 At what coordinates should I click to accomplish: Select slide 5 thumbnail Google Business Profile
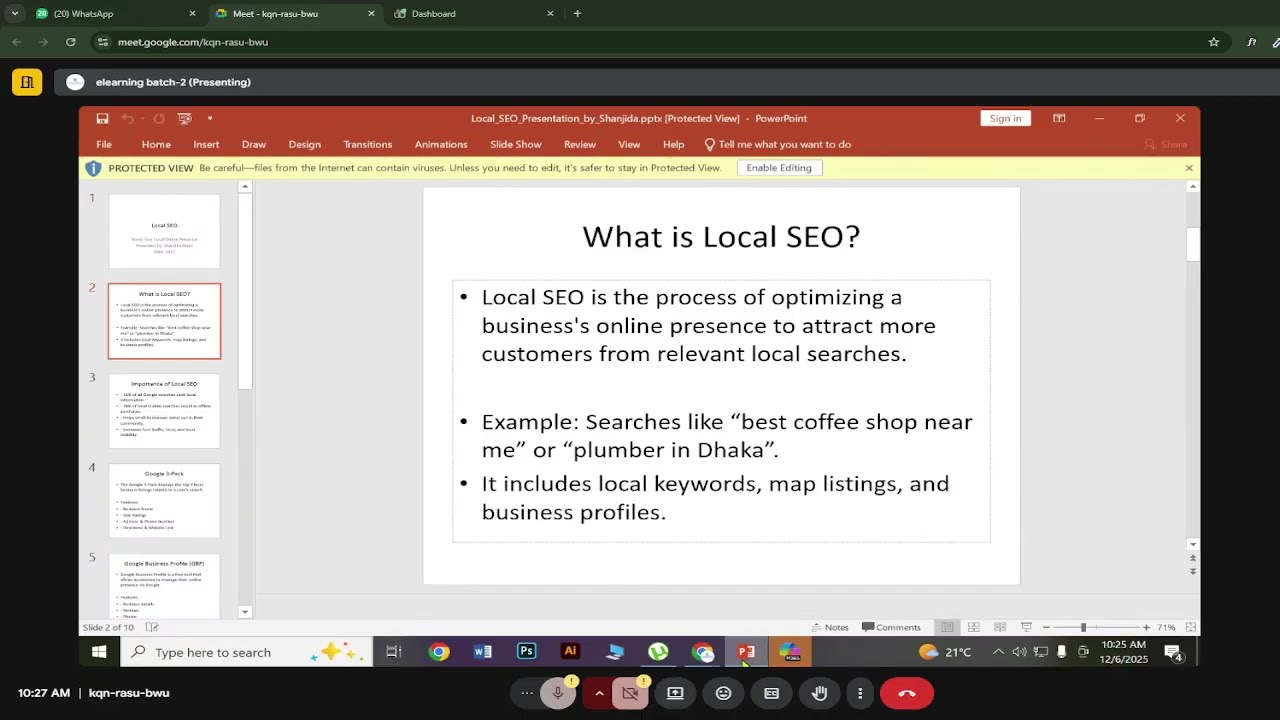[164, 586]
